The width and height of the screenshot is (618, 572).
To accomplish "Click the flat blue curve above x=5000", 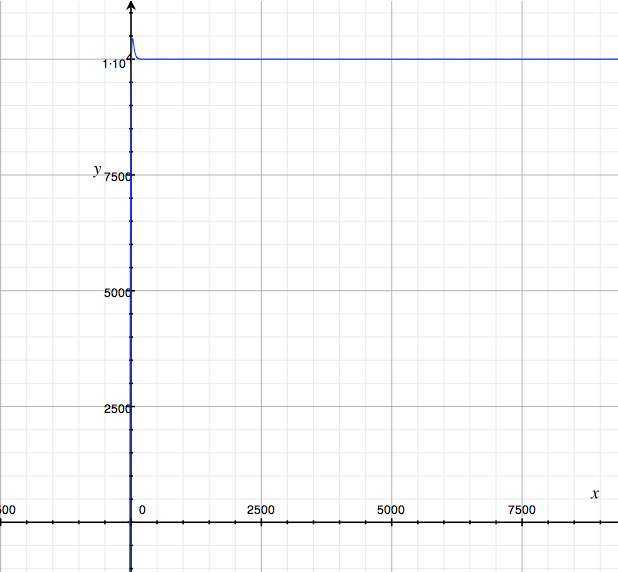I will click(391, 59).
